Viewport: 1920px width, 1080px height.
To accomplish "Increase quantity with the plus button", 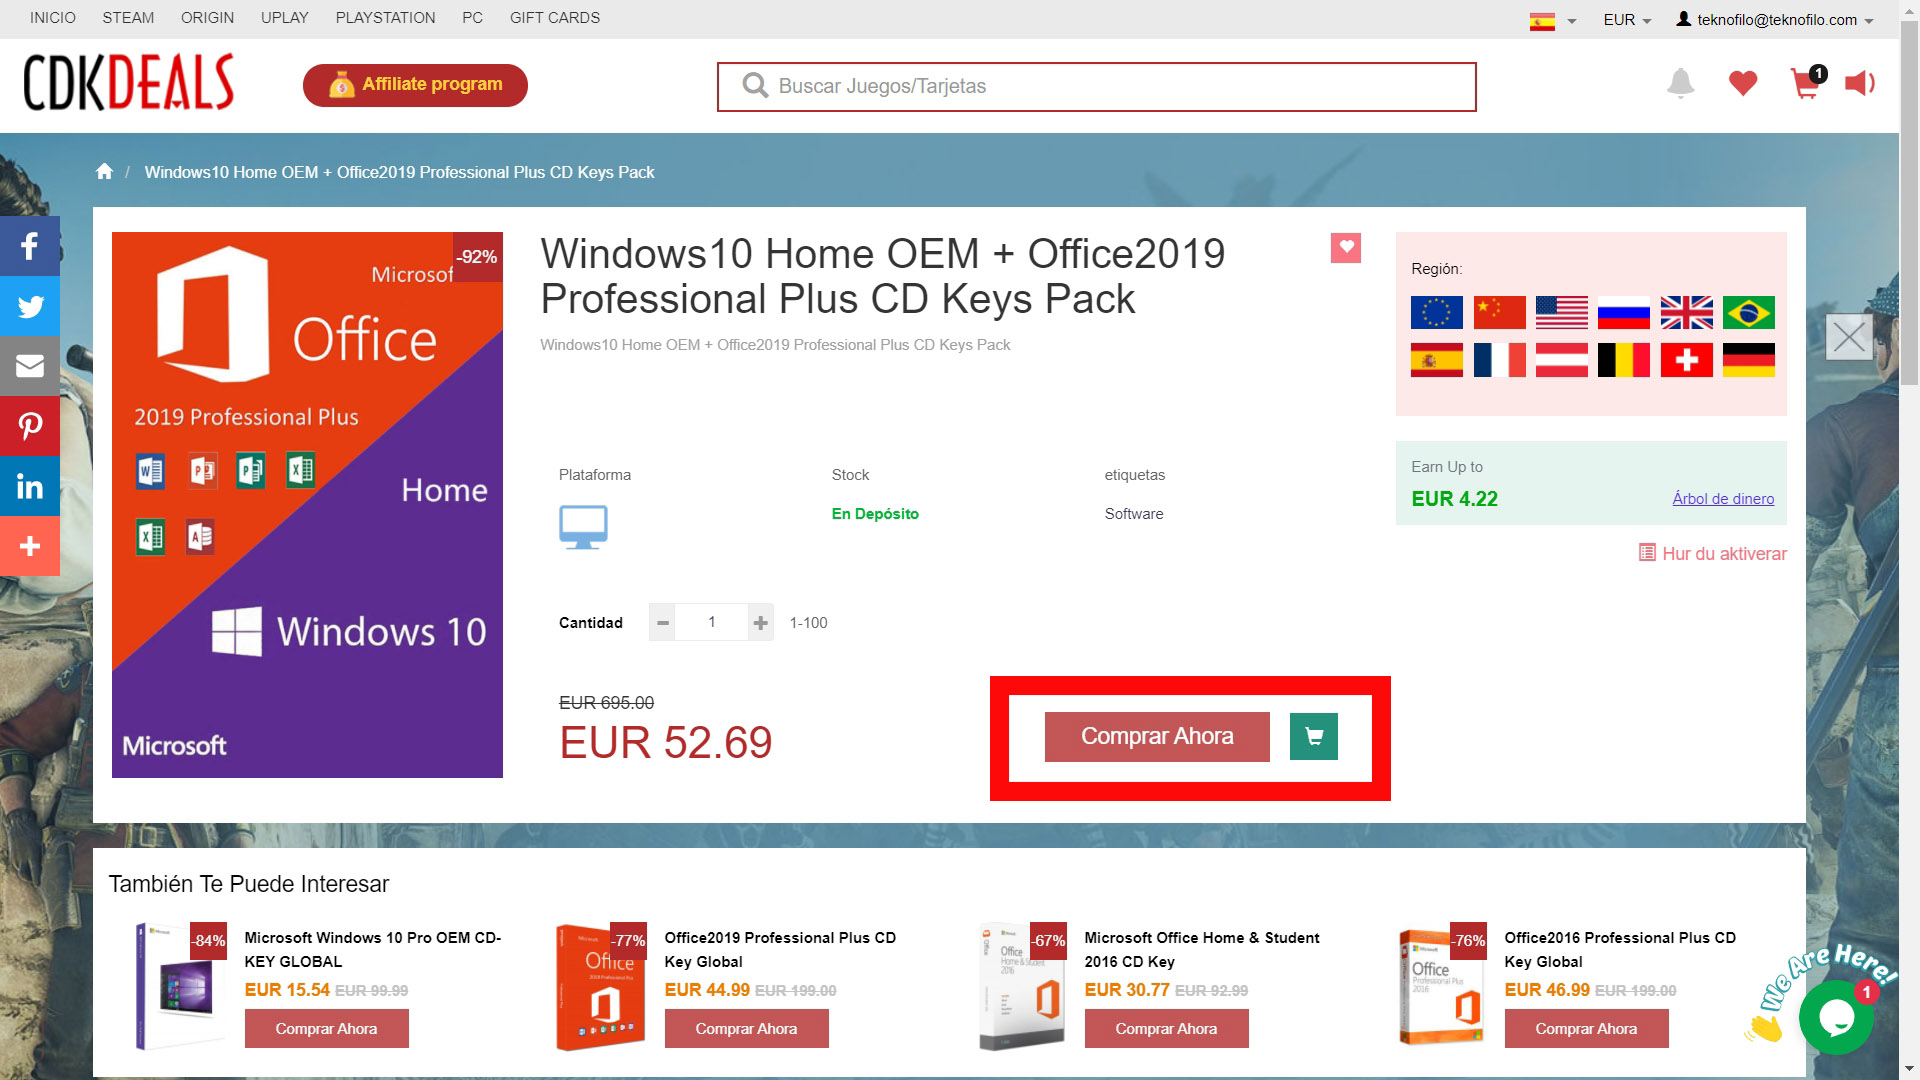I will pos(761,623).
